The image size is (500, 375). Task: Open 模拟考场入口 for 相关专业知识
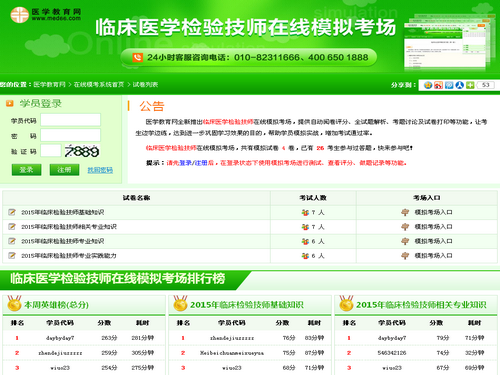(433, 227)
